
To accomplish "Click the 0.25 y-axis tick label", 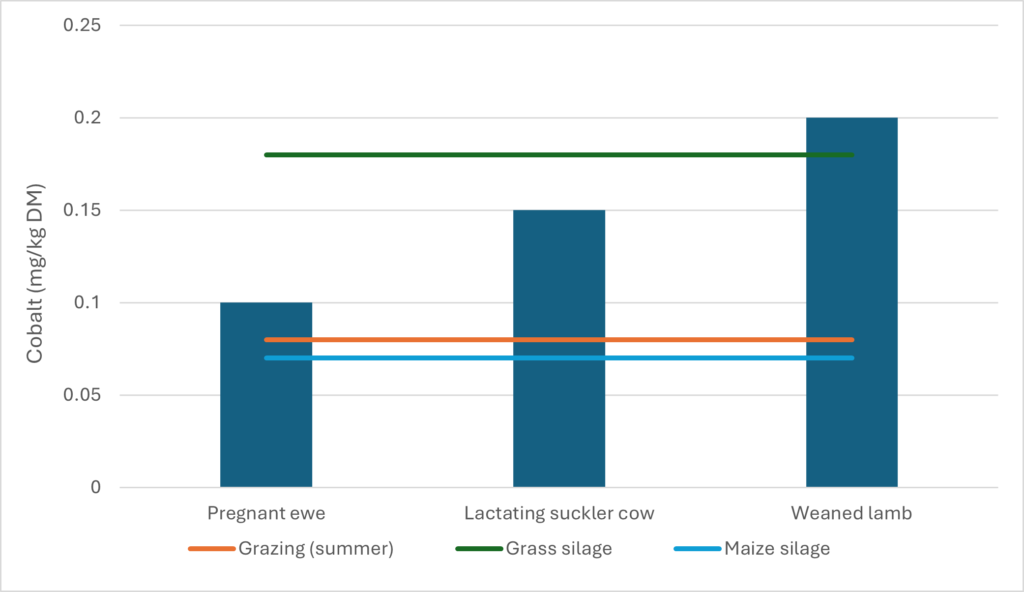I will (83, 25).
